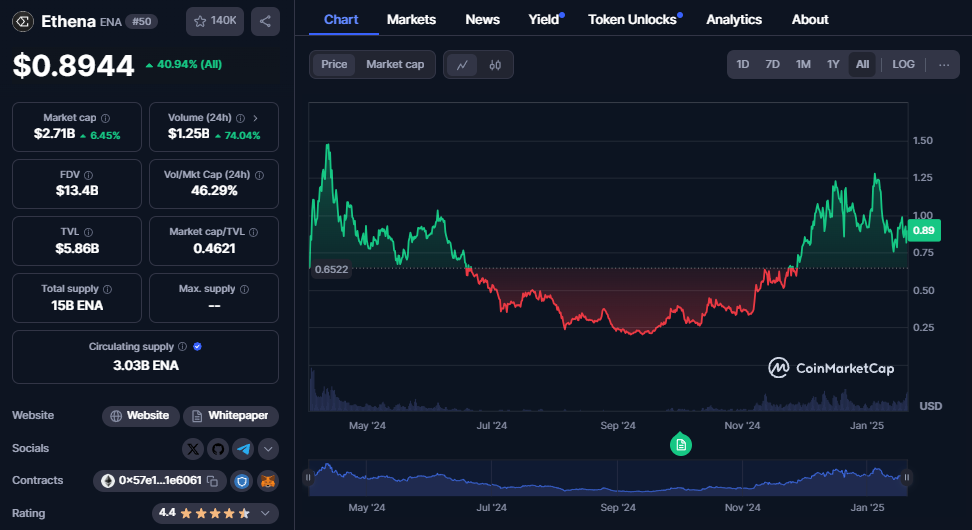The image size is (972, 530).
Task: Select the Price toggle
Action: [x=334, y=64]
